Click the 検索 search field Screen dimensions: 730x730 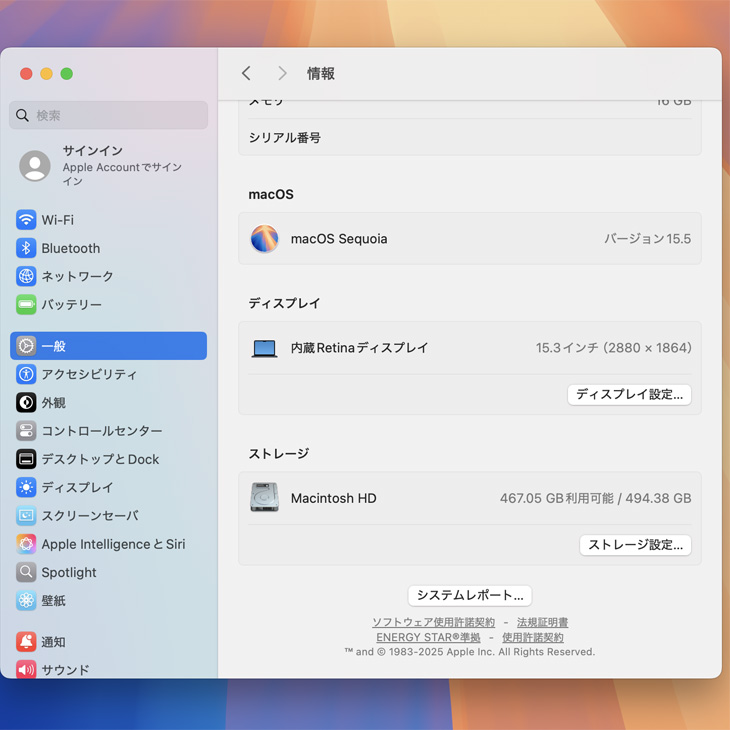tap(108, 115)
